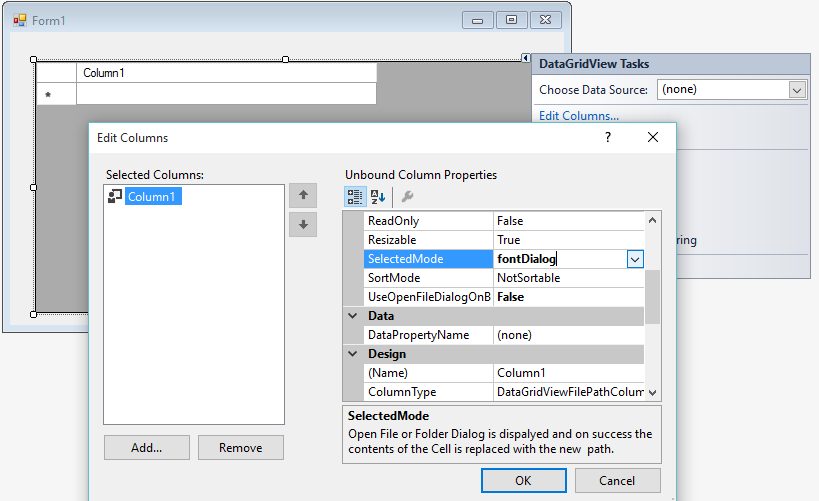Click the DataGridView smart tag arrow

pos(526,58)
